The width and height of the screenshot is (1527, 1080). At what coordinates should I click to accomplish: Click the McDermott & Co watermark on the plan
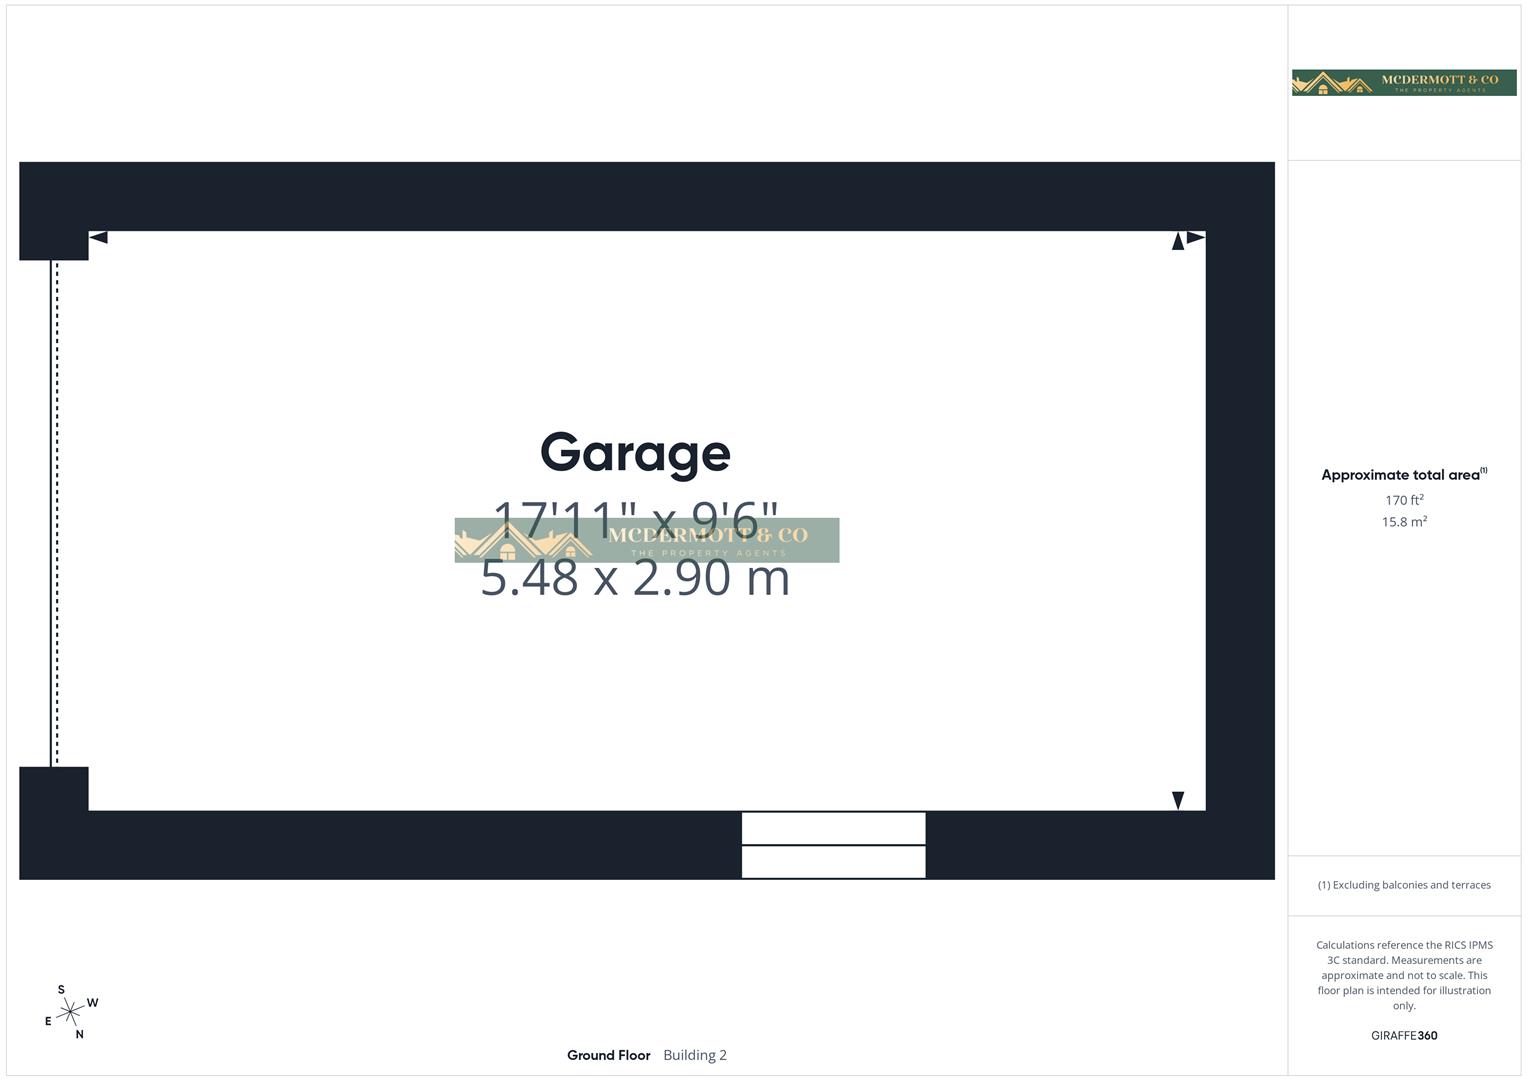click(648, 539)
